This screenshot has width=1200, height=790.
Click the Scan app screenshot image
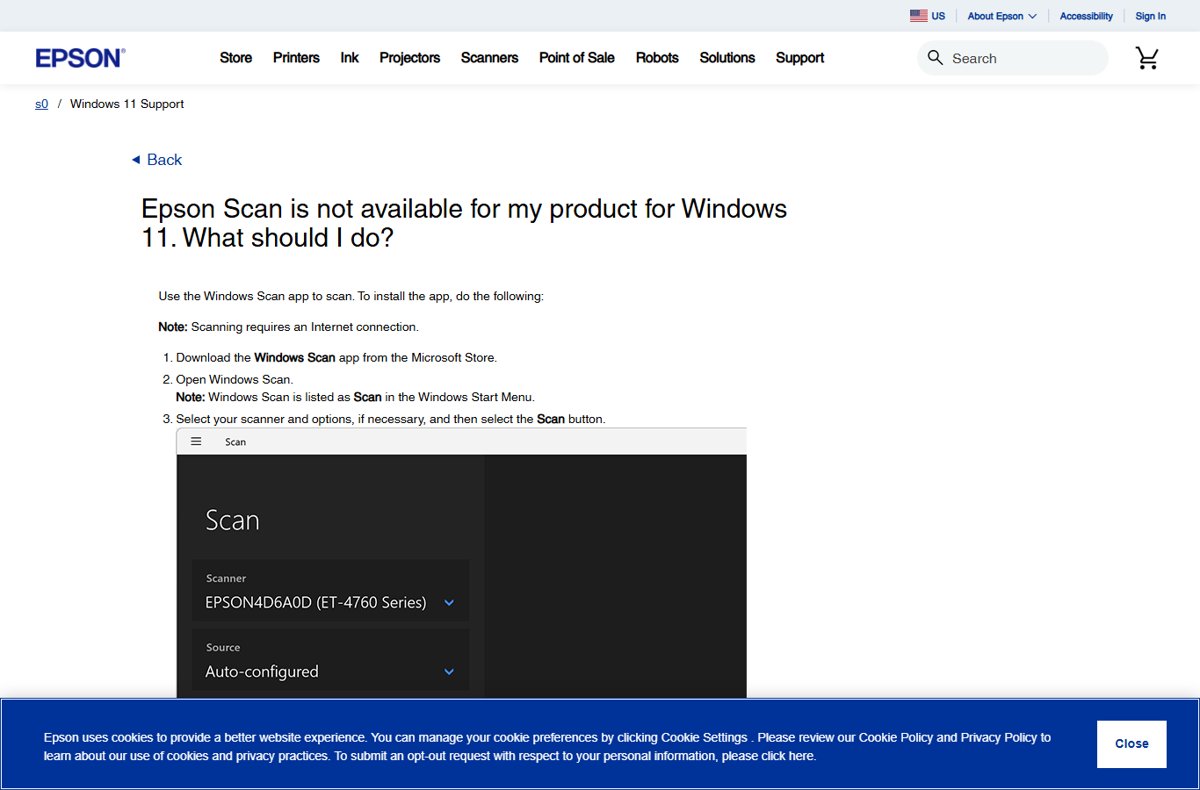[x=461, y=563]
